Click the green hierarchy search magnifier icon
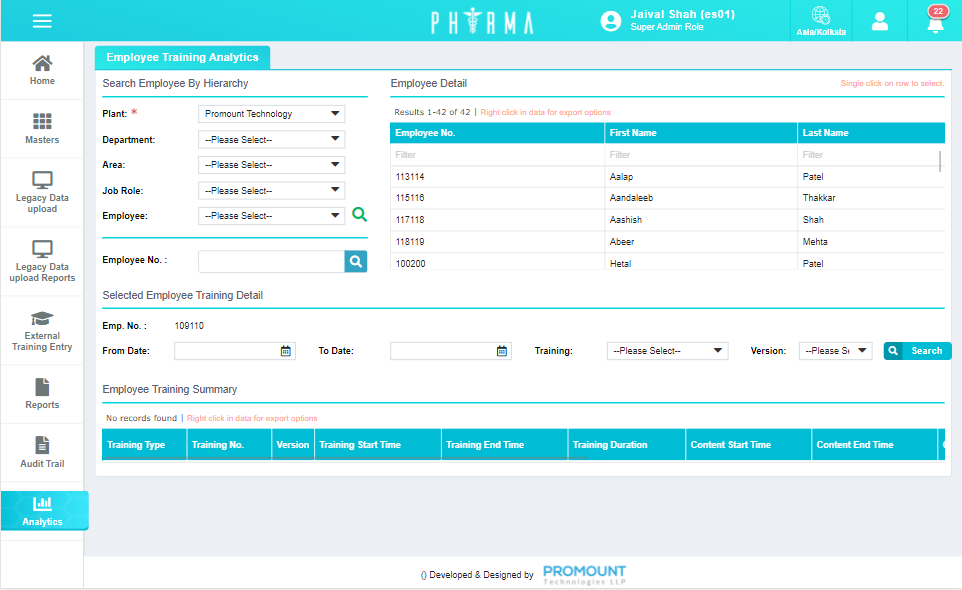 coord(360,215)
